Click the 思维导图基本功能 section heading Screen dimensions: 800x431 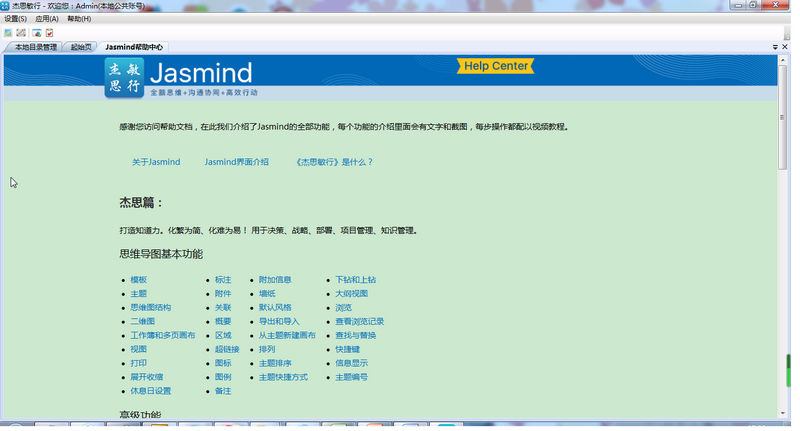pyautogui.click(x=161, y=254)
